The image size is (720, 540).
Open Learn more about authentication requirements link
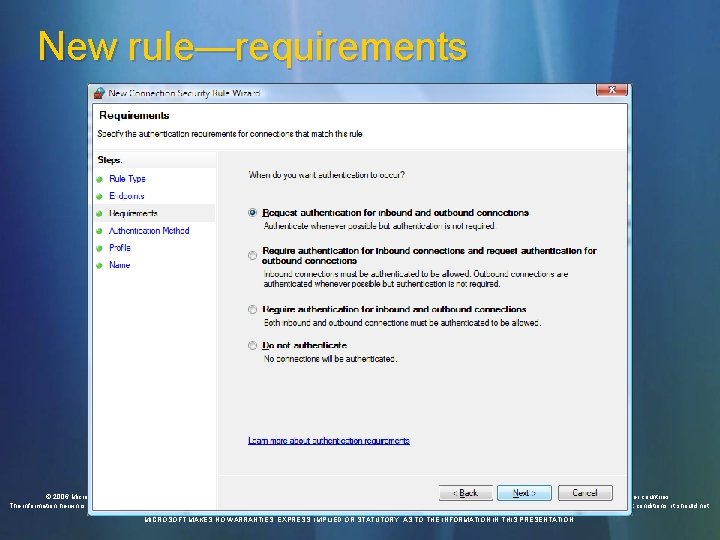(x=329, y=440)
